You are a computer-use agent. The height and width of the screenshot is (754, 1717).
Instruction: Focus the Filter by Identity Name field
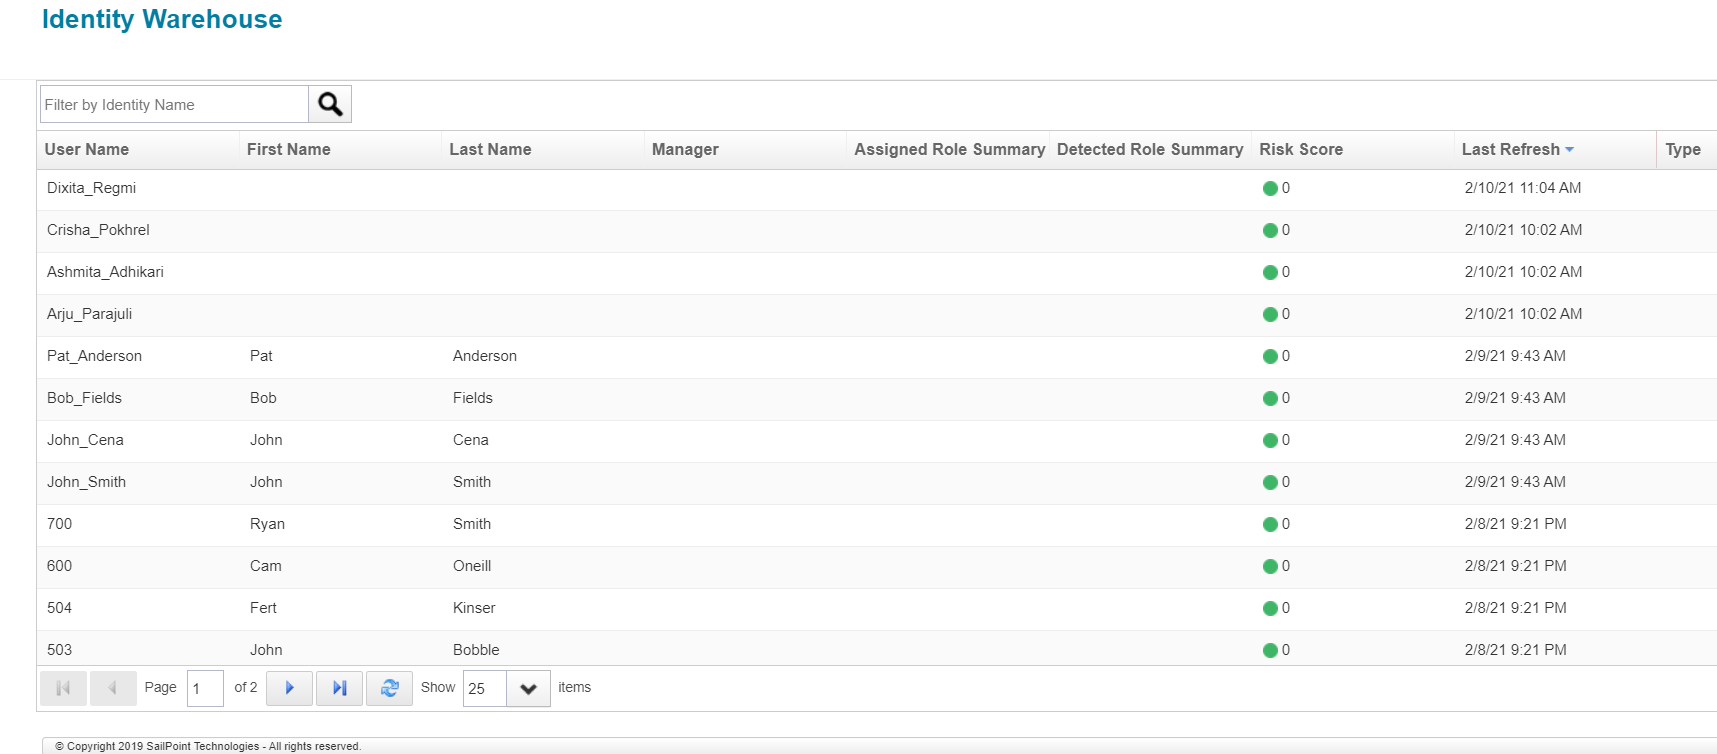click(x=174, y=104)
